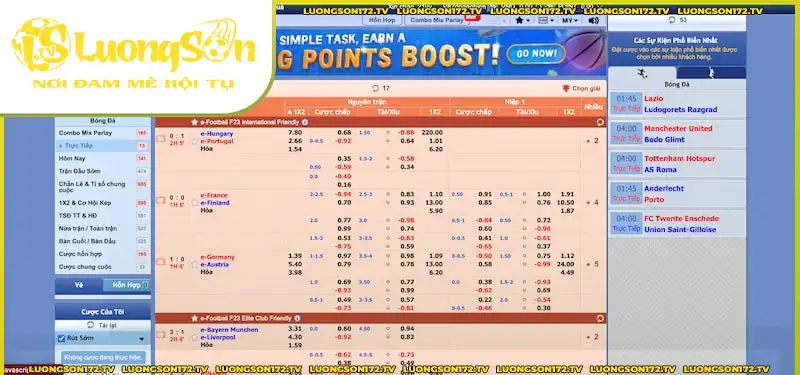Viewport: 800px width, 375px height.
Task: Select Nửa trận / Toàn trận in sidebar
Action: pyautogui.click(x=103, y=229)
